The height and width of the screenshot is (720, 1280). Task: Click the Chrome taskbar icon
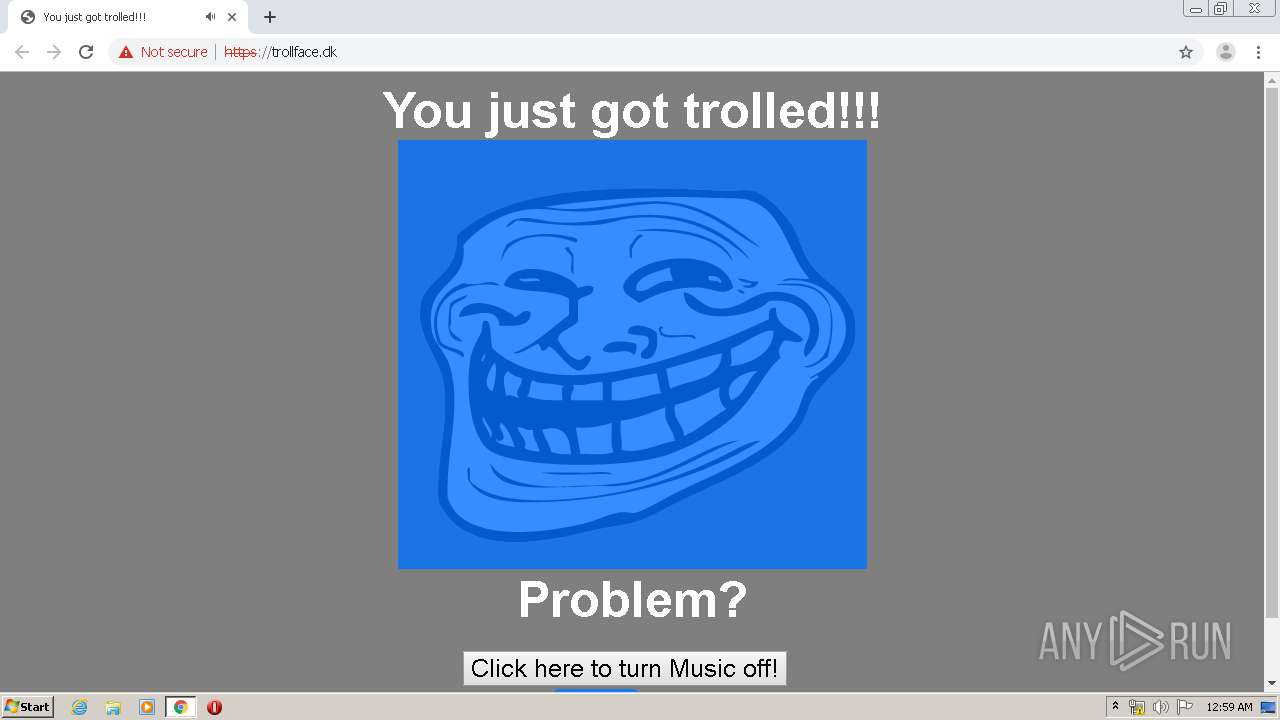coord(180,707)
